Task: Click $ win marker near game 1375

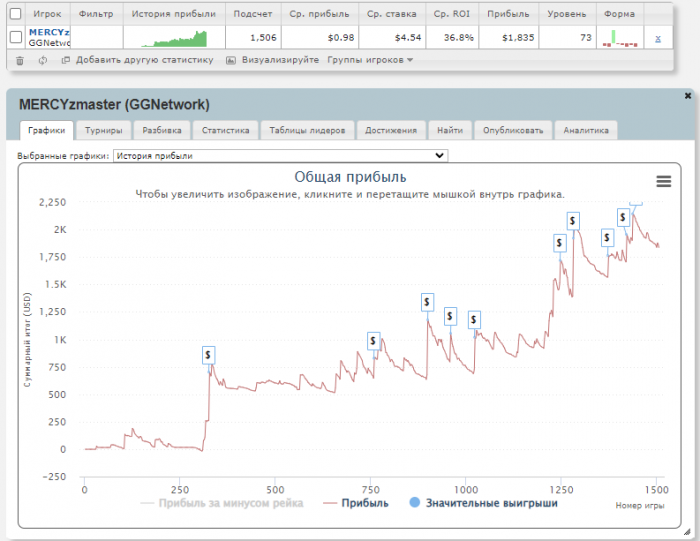Action: pyautogui.click(x=607, y=238)
